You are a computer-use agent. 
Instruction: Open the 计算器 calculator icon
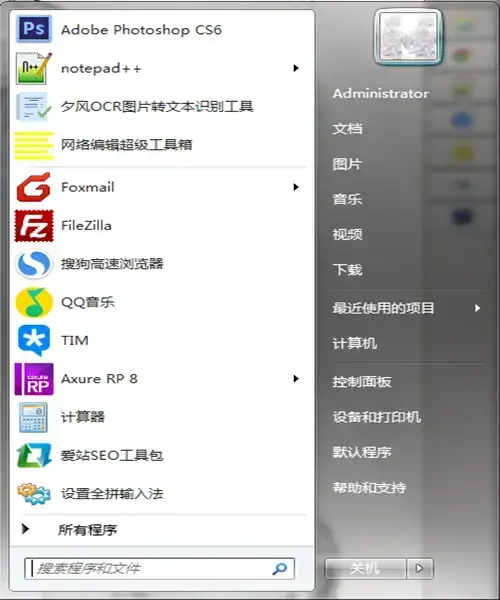[x=34, y=417]
